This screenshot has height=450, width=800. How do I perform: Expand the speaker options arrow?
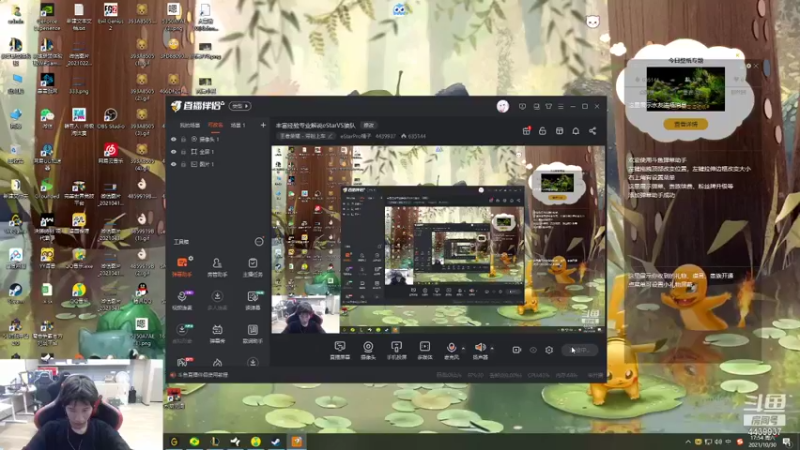click(492, 348)
